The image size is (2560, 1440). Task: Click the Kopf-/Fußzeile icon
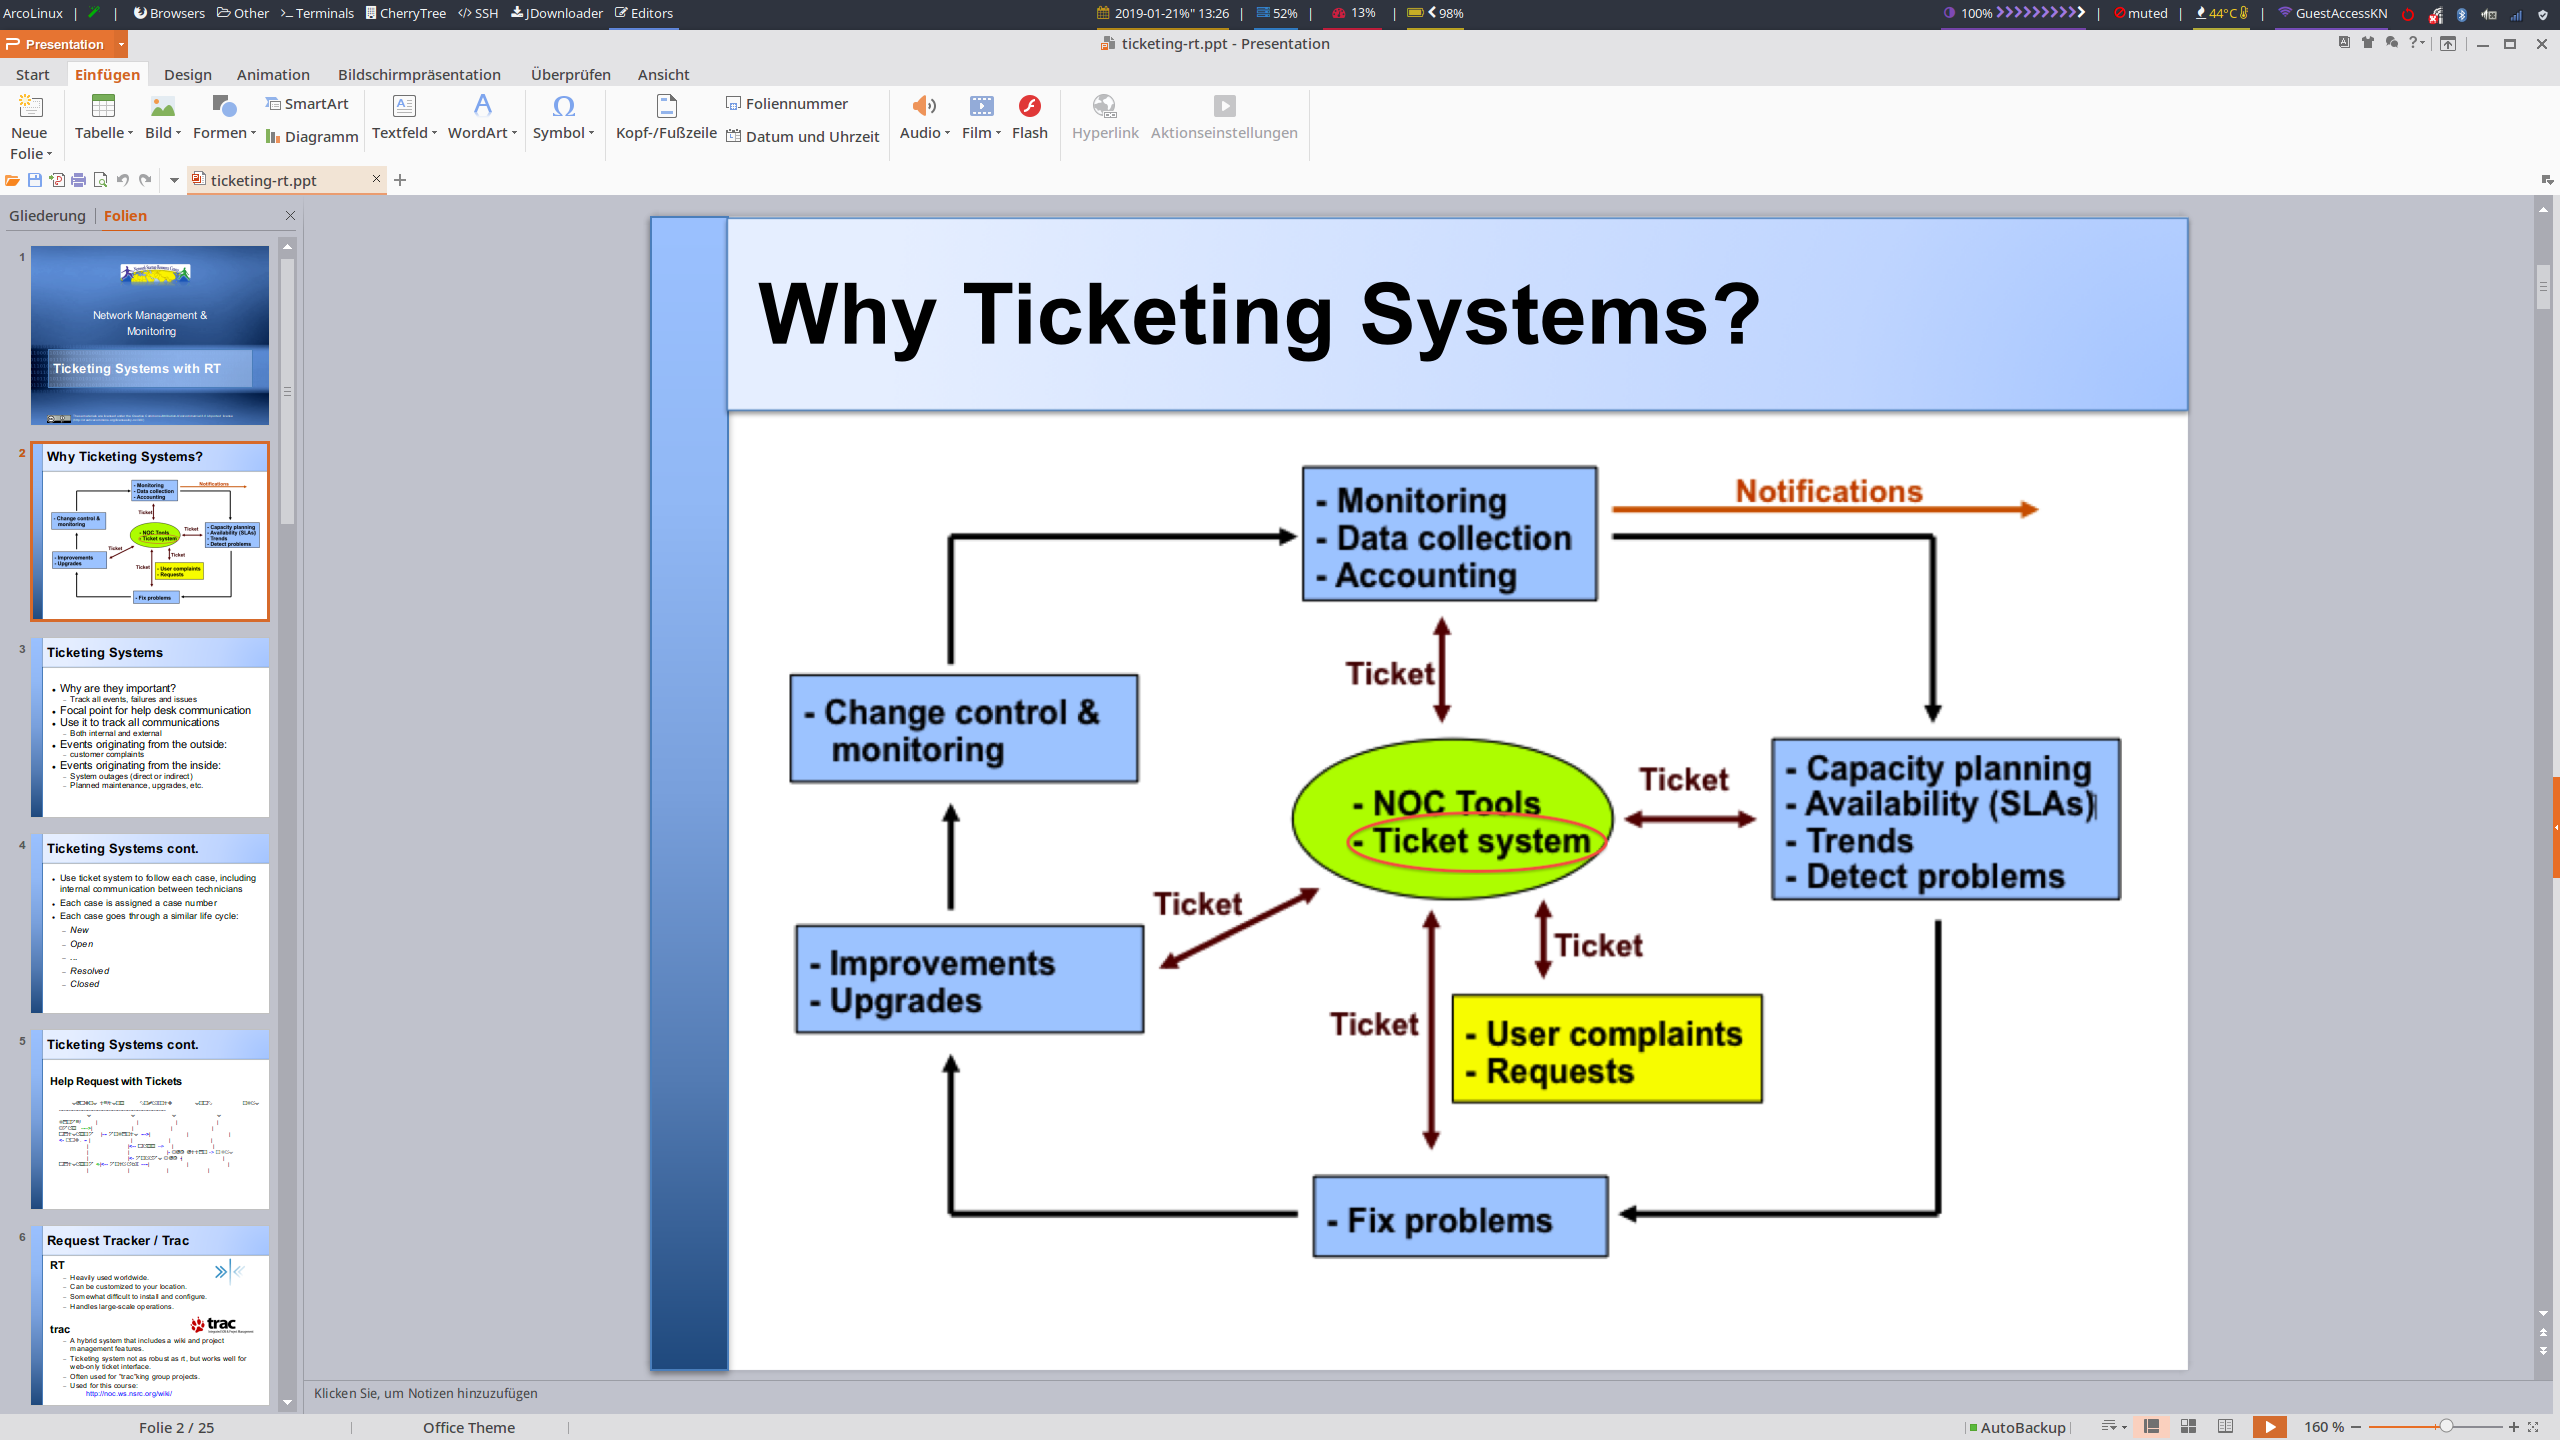click(666, 106)
